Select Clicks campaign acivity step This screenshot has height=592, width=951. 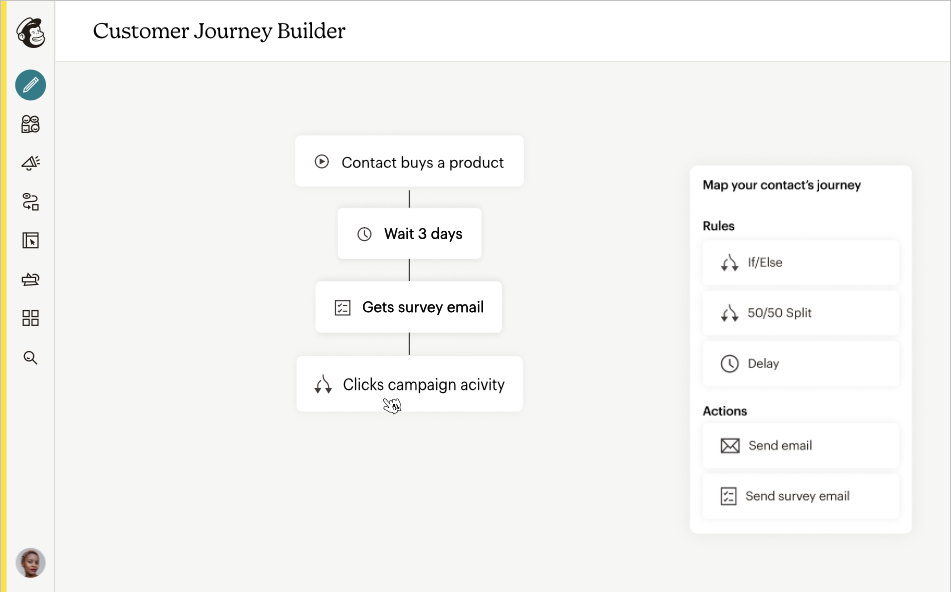click(409, 384)
